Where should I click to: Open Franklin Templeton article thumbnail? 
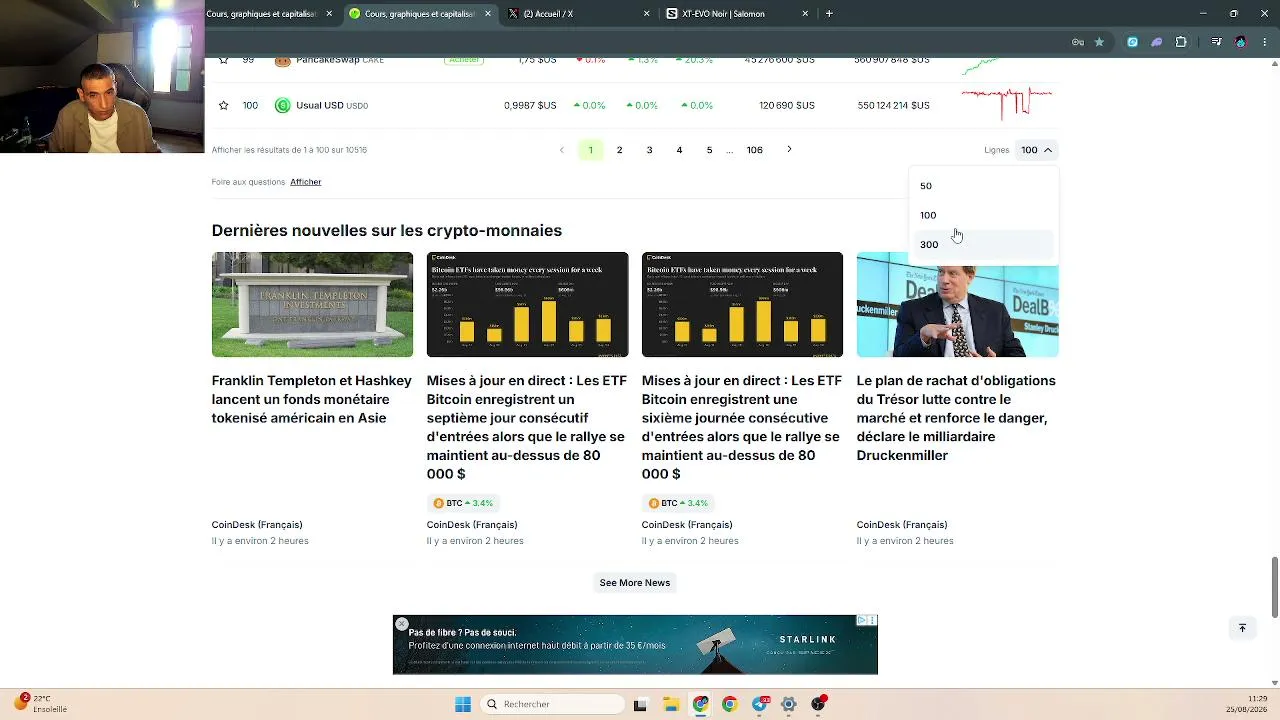tap(312, 304)
